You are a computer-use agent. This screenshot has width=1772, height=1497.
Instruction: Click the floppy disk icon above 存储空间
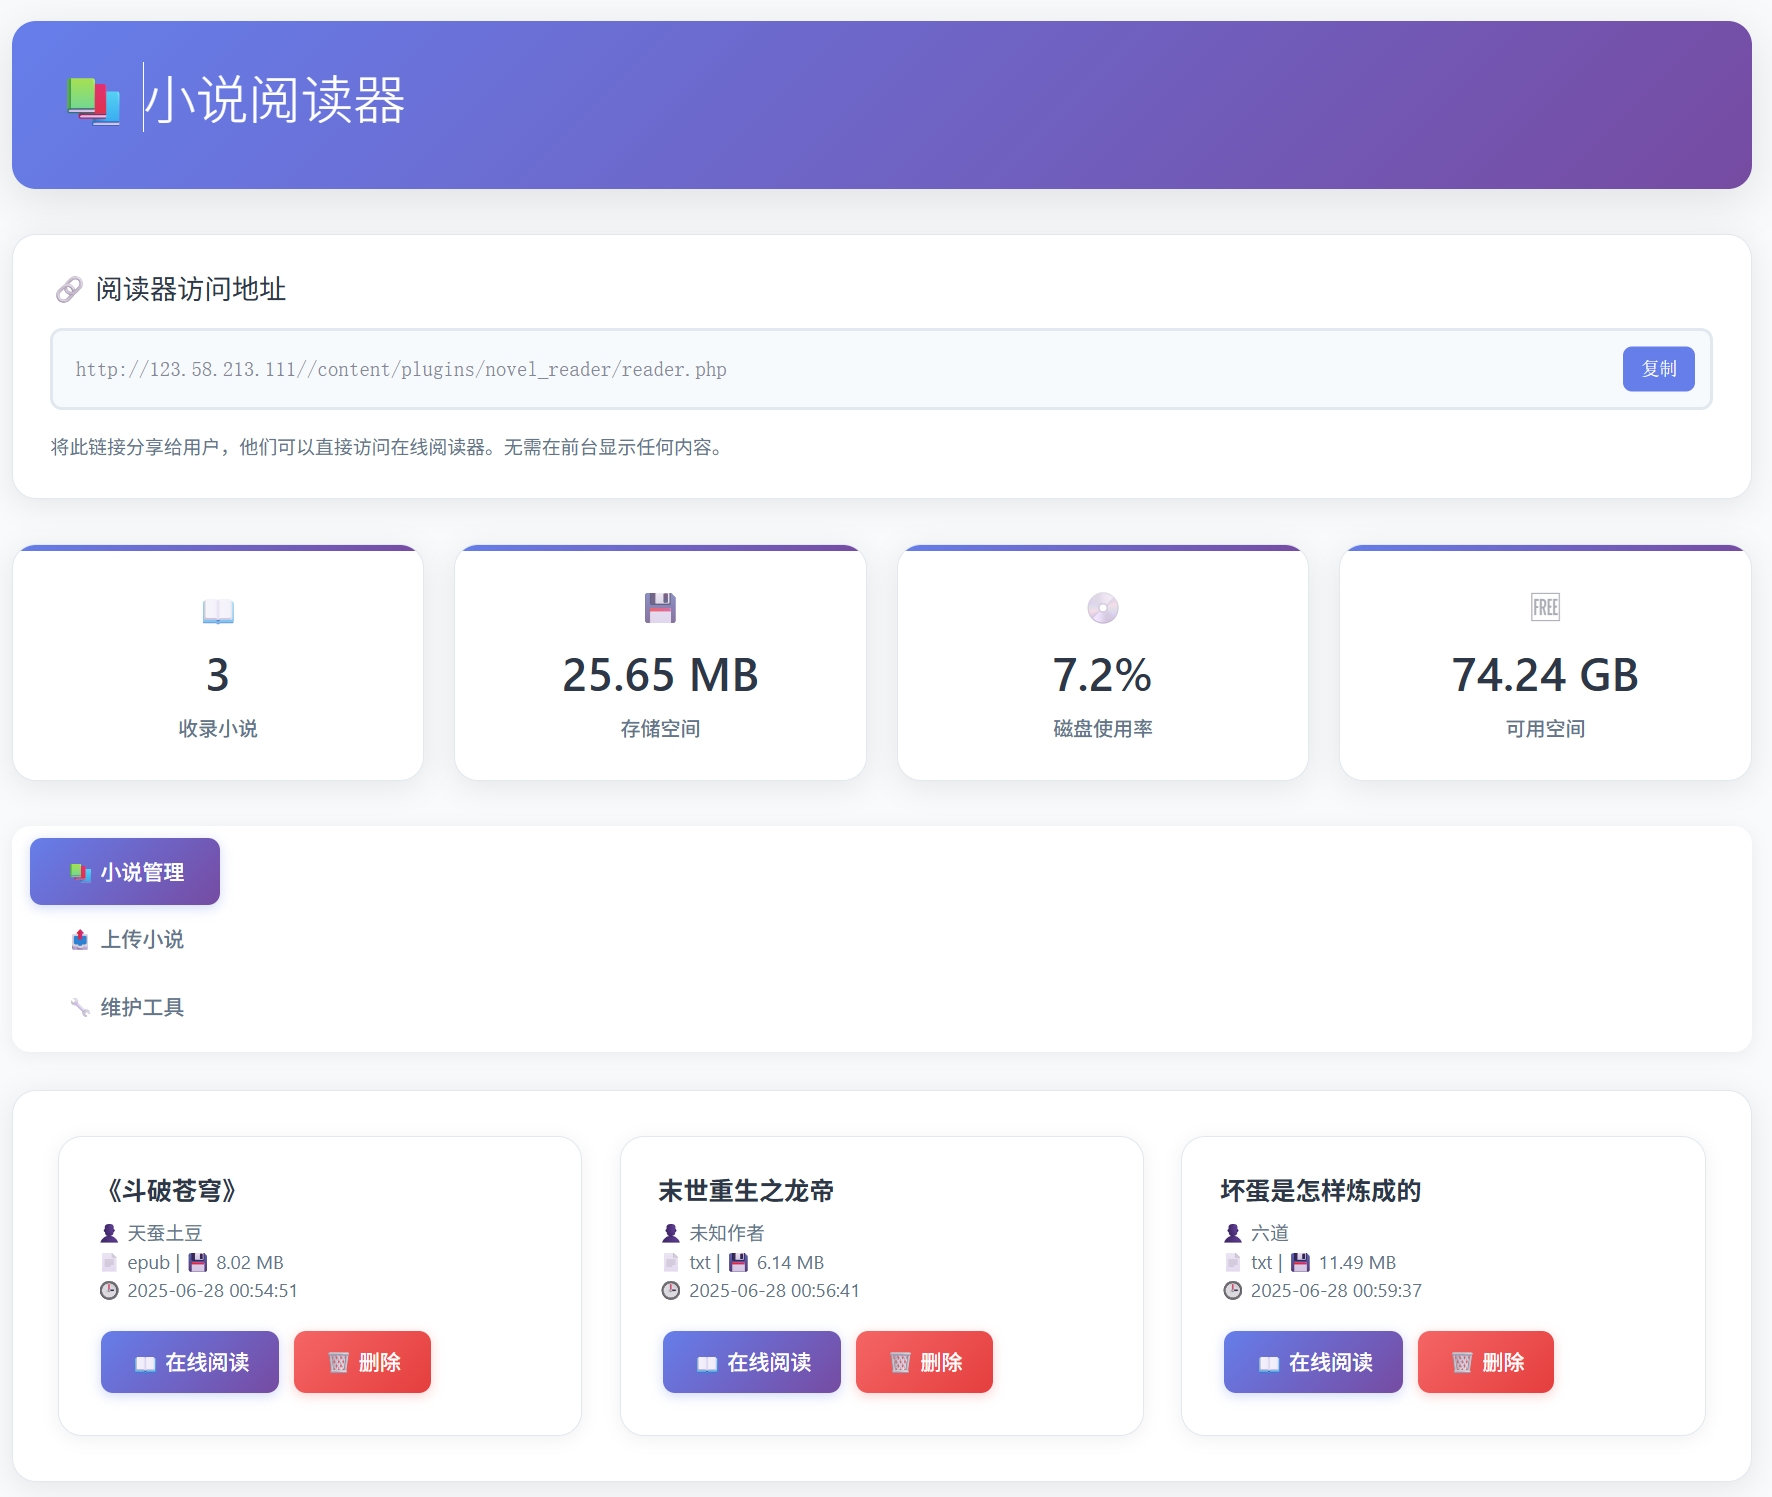coord(660,608)
